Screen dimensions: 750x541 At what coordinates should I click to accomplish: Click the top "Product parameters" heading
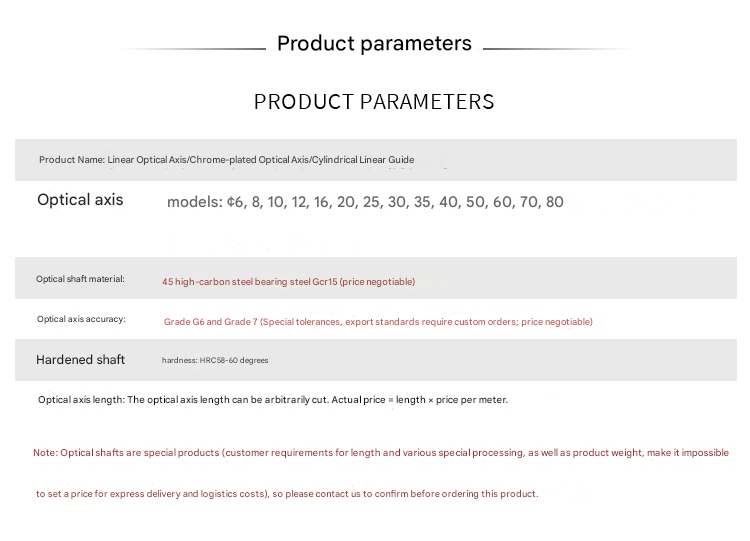coord(374,43)
